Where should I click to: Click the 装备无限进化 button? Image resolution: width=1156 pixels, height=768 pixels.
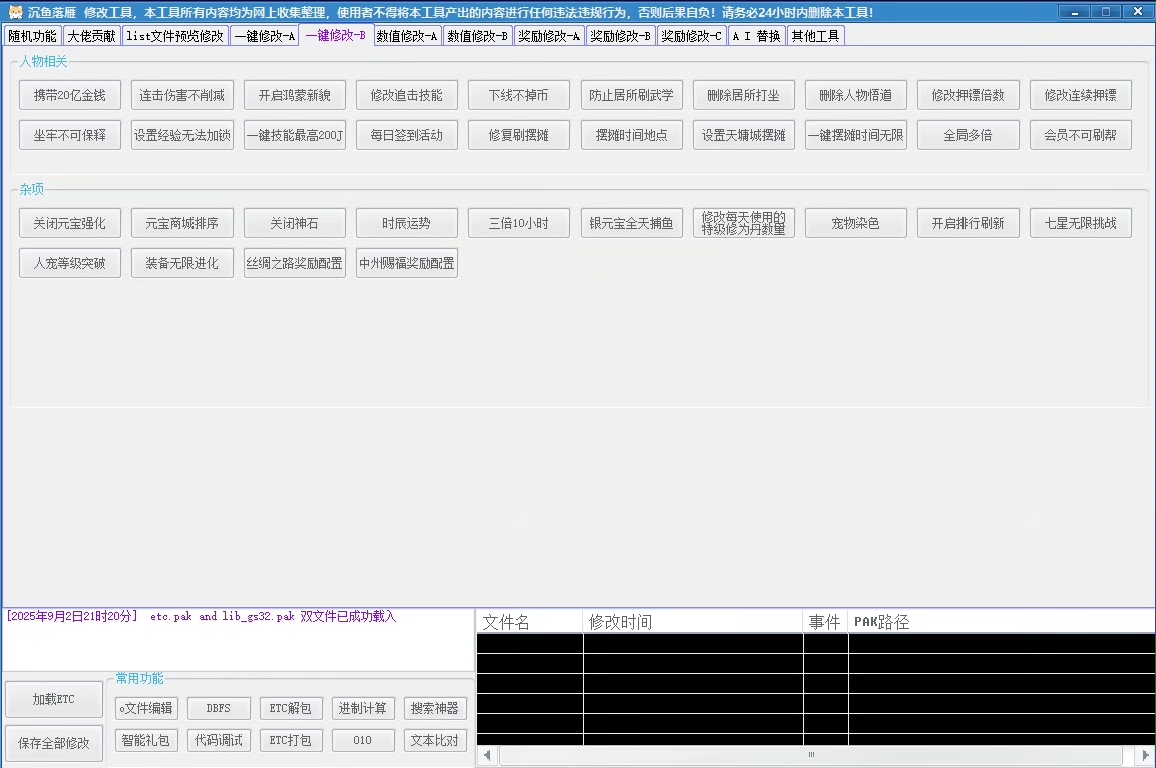click(182, 263)
